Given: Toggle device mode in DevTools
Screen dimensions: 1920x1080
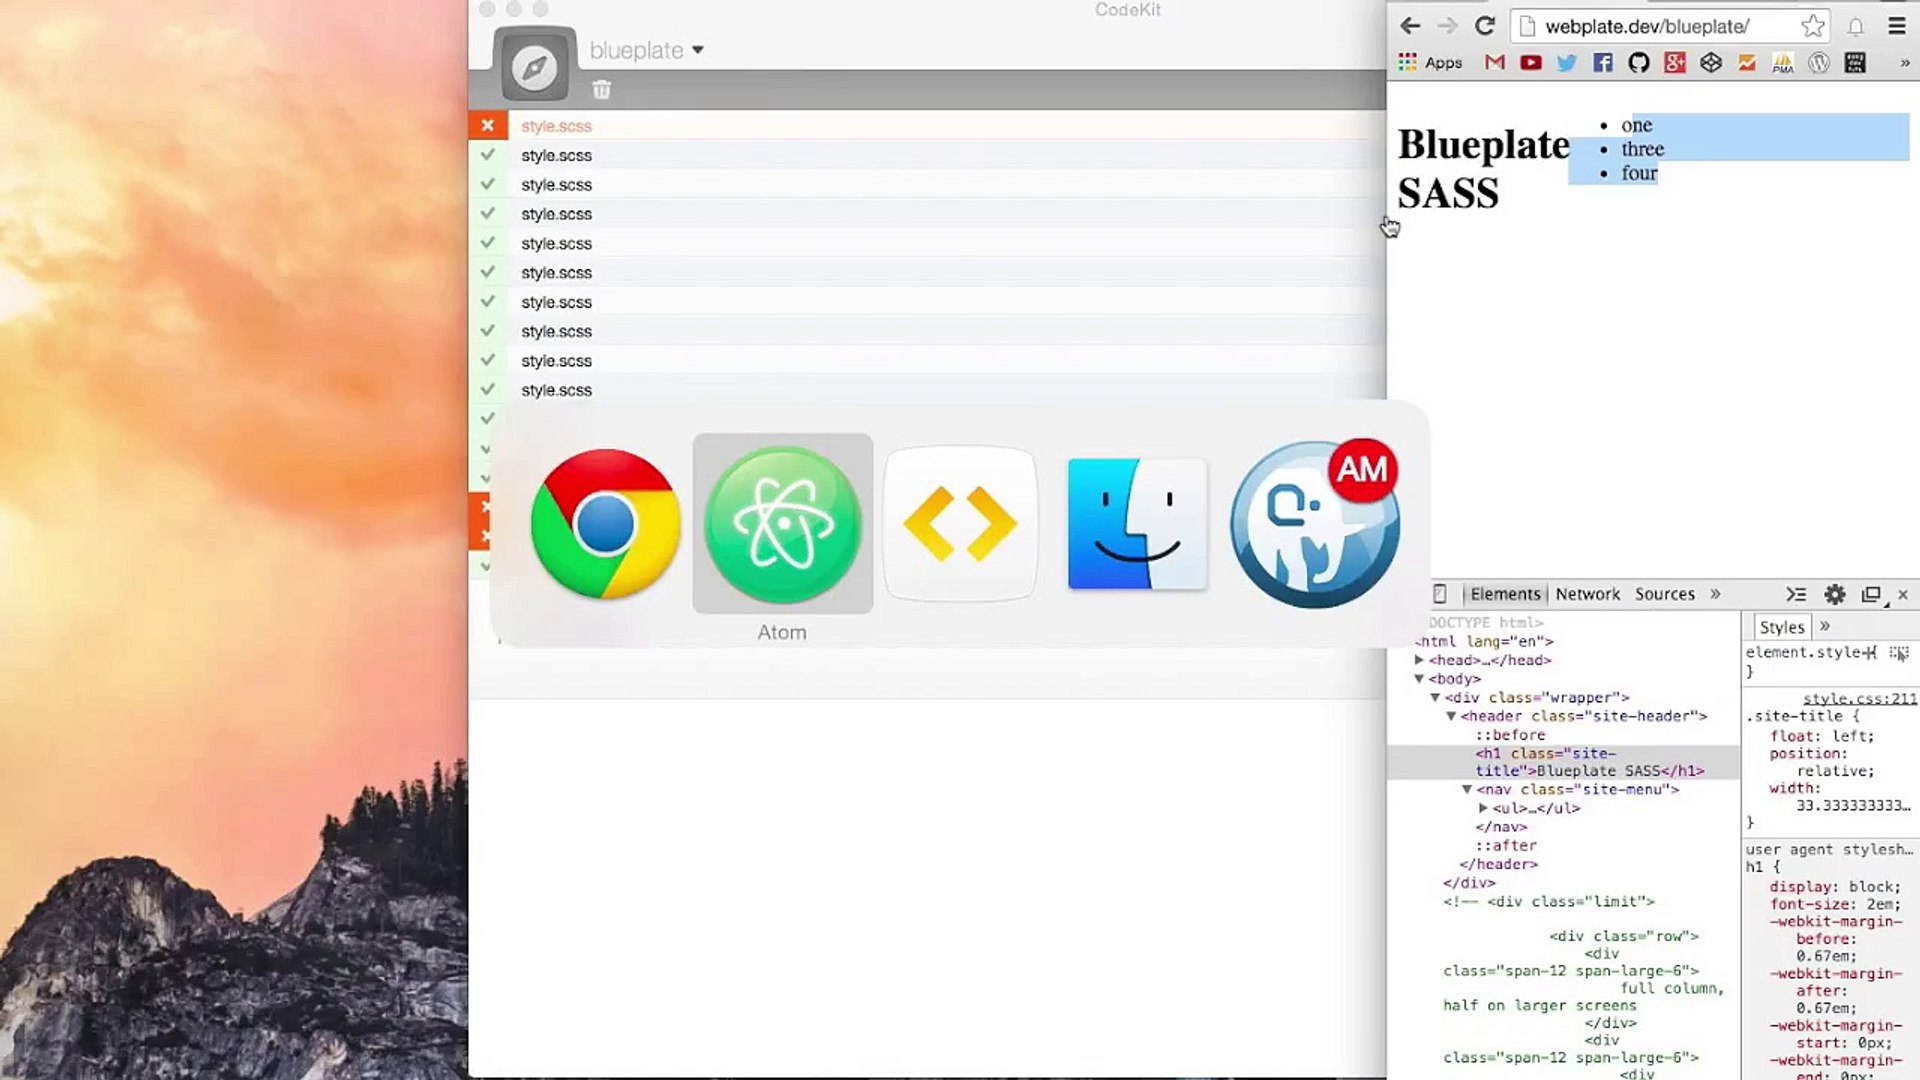Looking at the screenshot, I should [1439, 594].
